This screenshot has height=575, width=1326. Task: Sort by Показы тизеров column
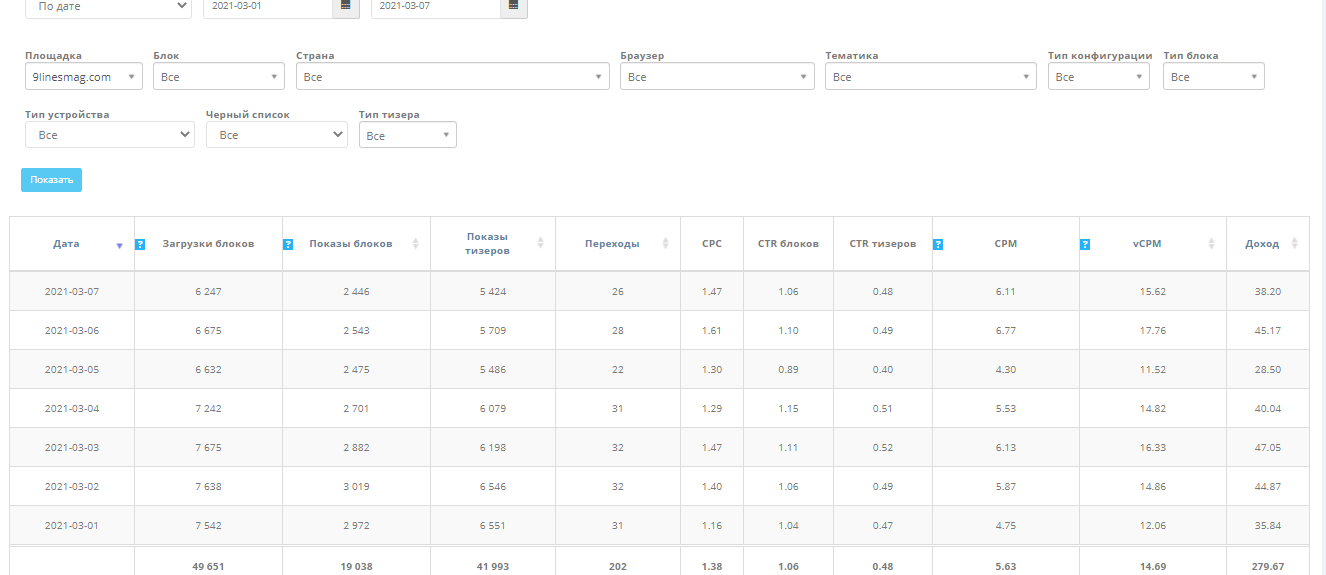[x=541, y=243]
